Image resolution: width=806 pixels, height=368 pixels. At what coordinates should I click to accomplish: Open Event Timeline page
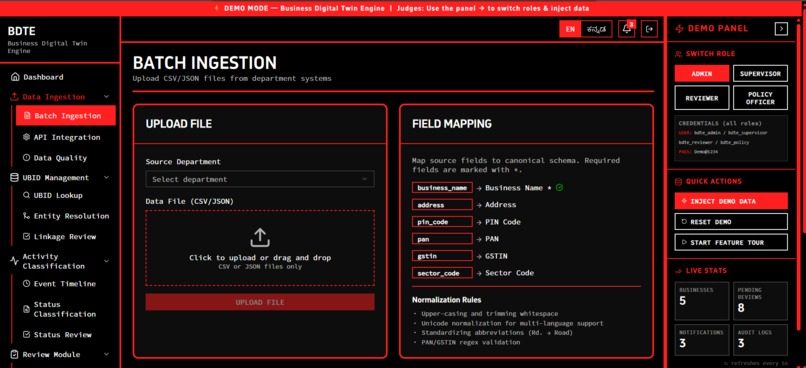[60, 284]
